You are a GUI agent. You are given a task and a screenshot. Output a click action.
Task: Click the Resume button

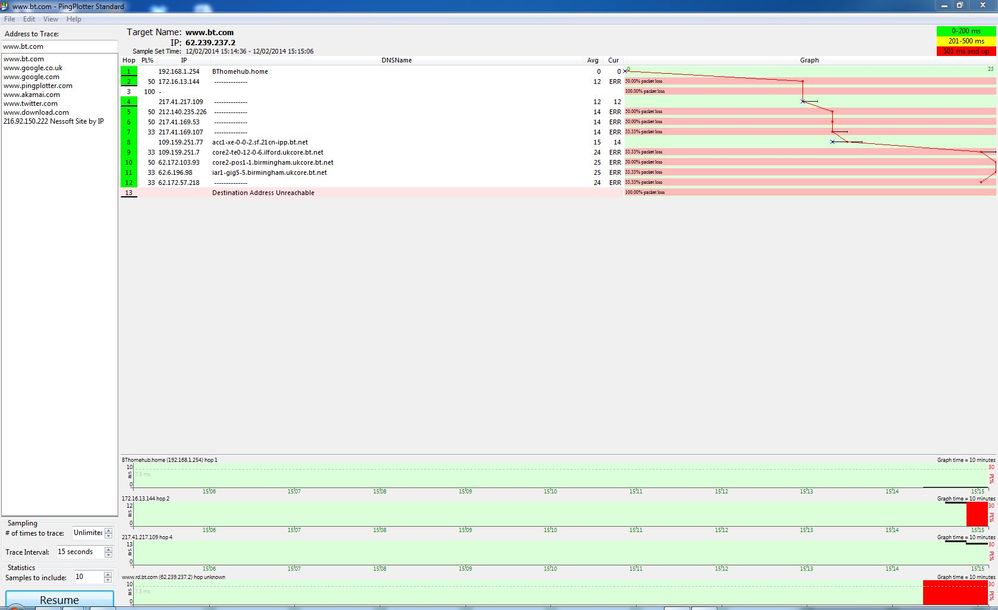(x=59, y=600)
